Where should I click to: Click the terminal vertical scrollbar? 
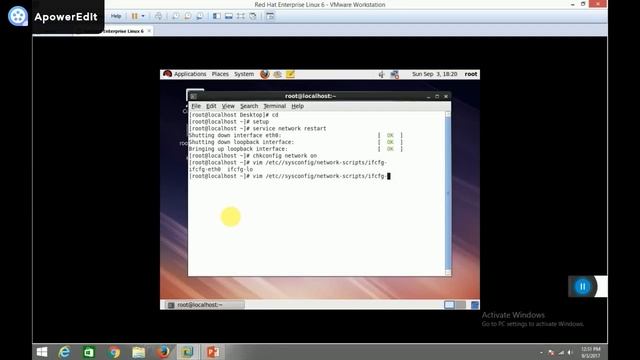pos(448,192)
